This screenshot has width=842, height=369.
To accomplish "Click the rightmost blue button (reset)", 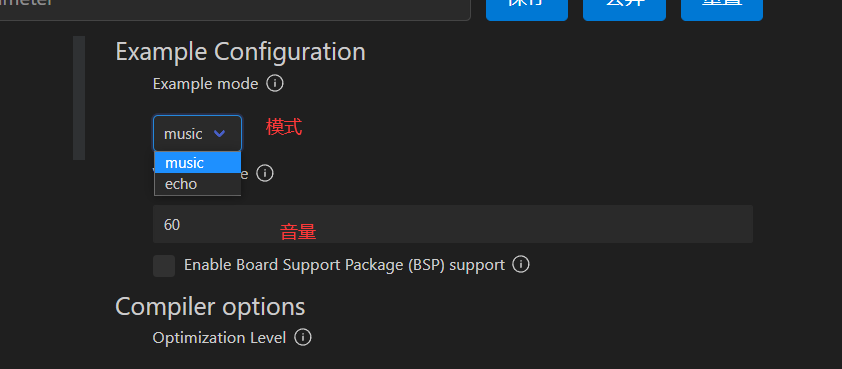I will tap(722, 8).
